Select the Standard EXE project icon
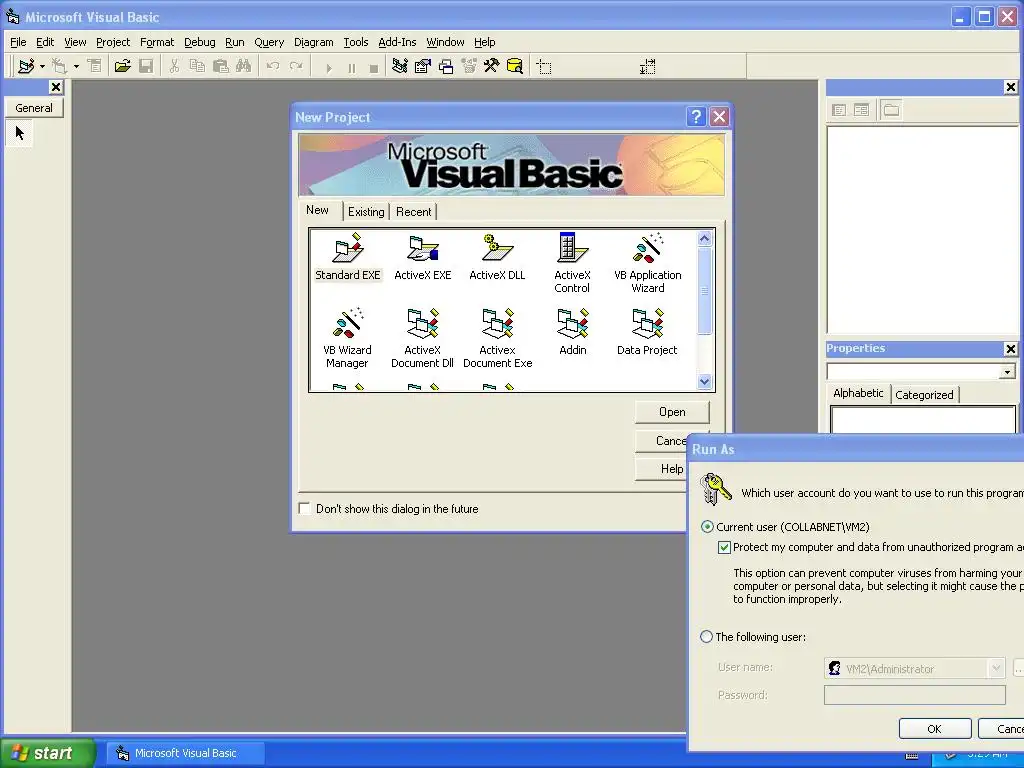 pyautogui.click(x=347, y=257)
